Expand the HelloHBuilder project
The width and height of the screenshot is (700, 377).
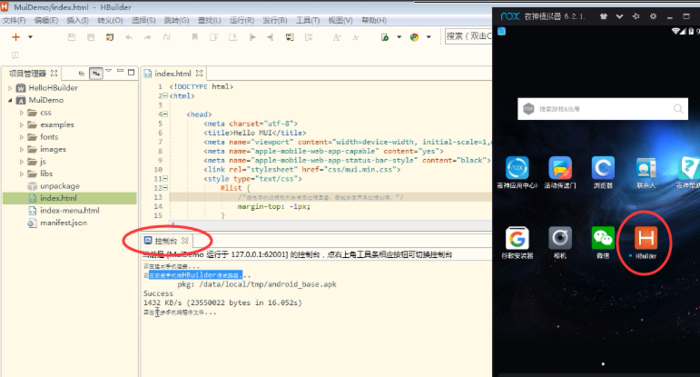tap(10, 88)
